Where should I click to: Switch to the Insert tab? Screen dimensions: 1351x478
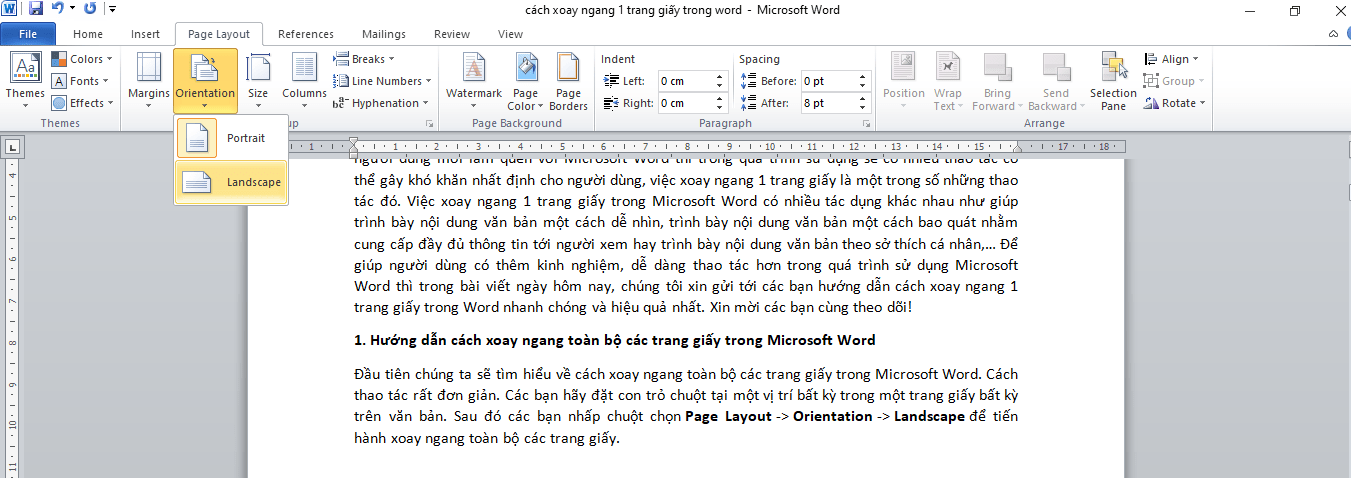(145, 34)
